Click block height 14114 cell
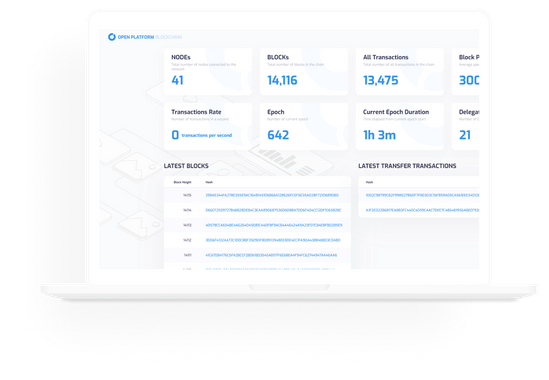Image resolution: width=549 pixels, height=380 pixels. 187,210
